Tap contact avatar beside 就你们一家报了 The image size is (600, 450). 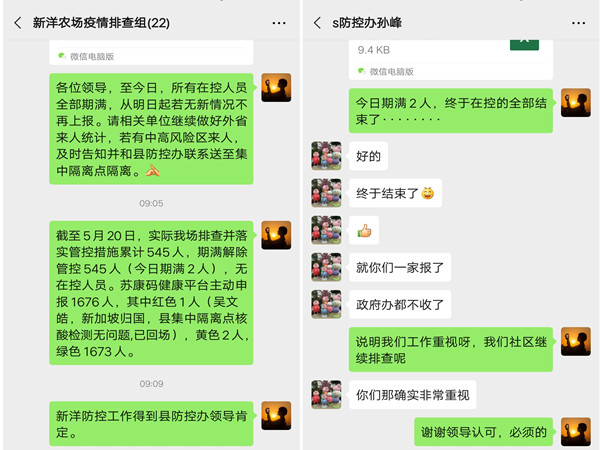[326, 267]
